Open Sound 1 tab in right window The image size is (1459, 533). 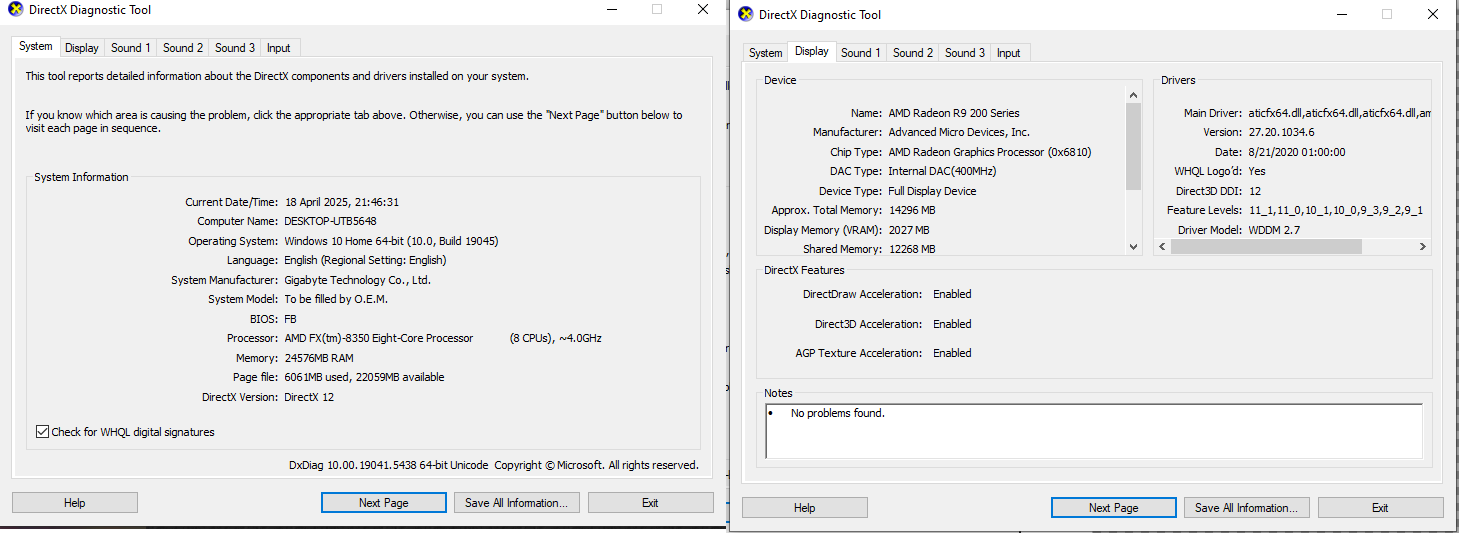[861, 53]
